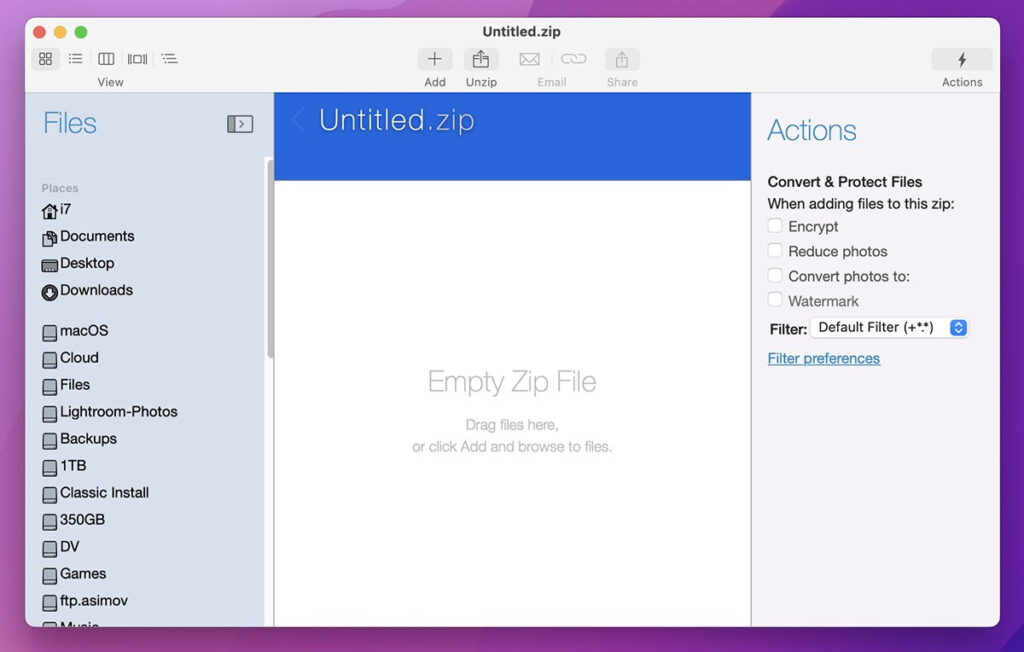Go back using arrow beside Untitled.zip
Viewport: 1024px width, 652px height.
[x=297, y=121]
